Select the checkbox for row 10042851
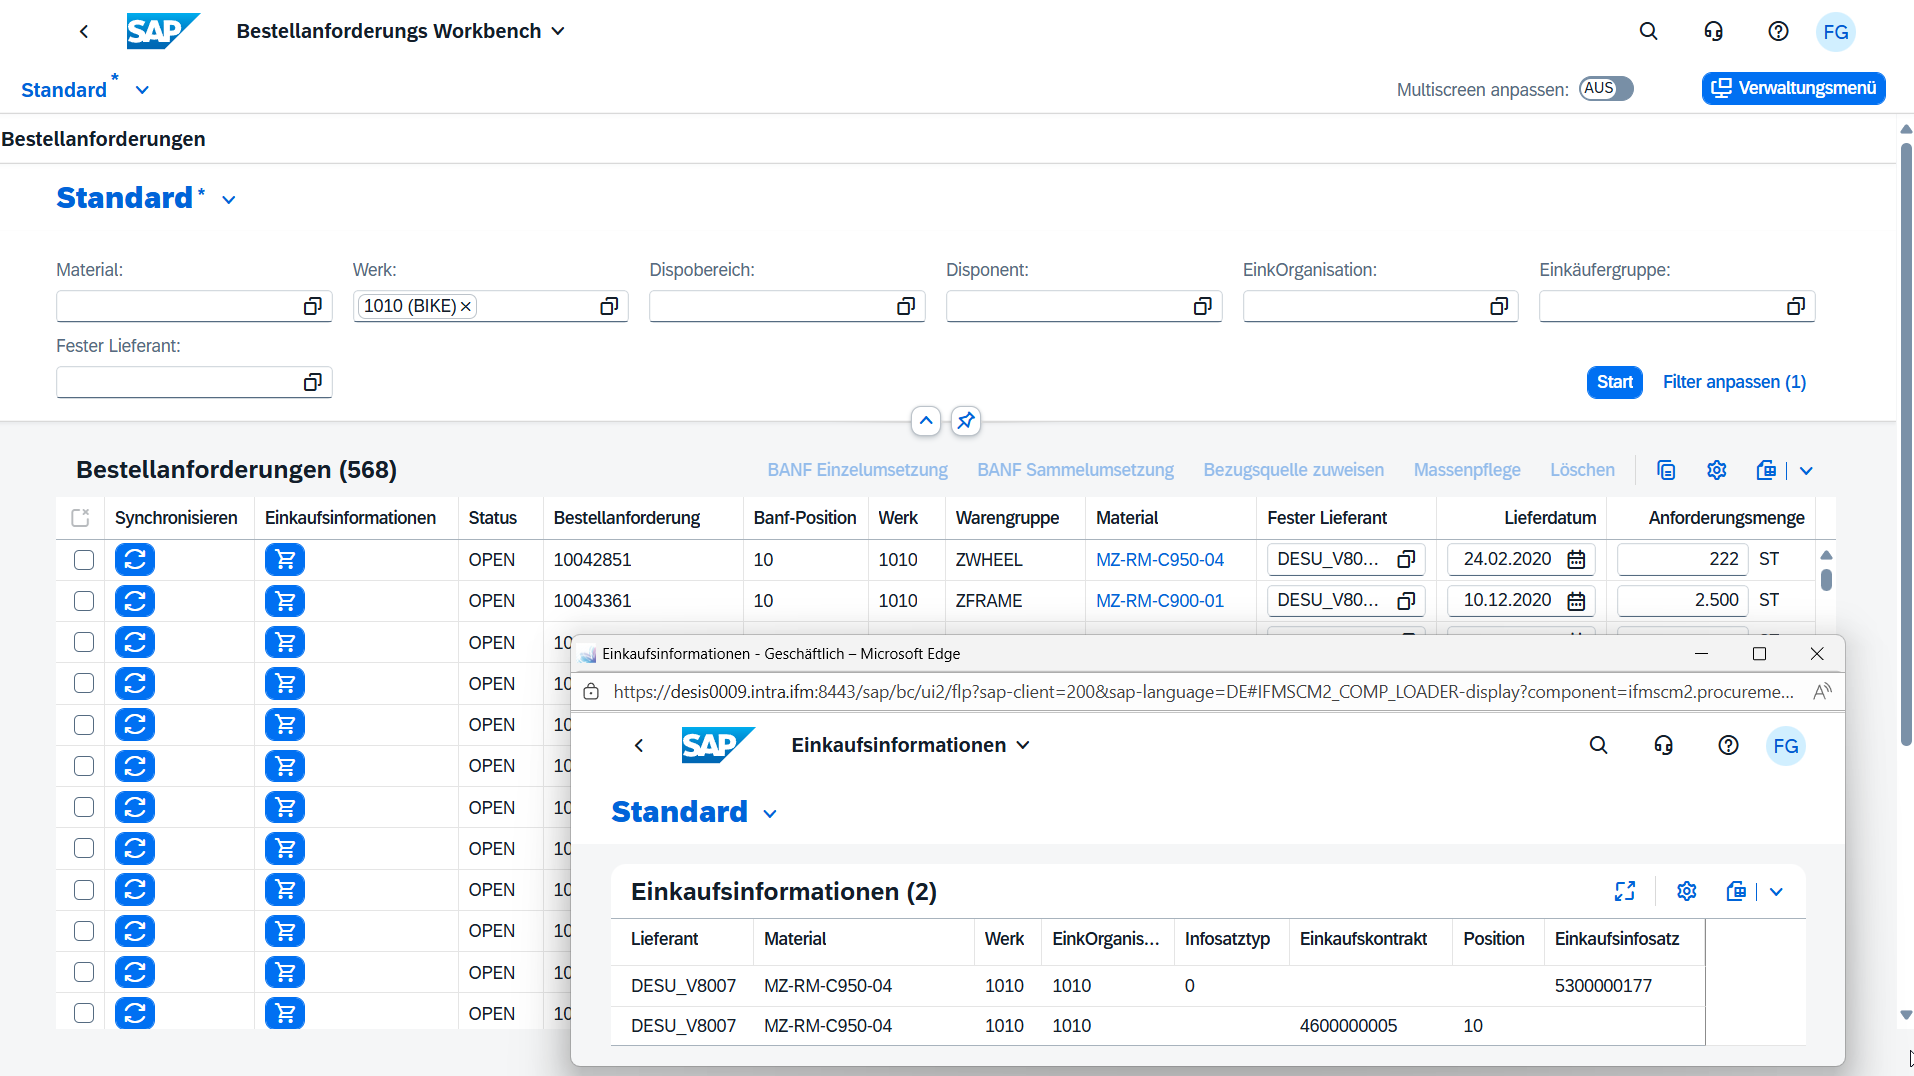 [84, 560]
